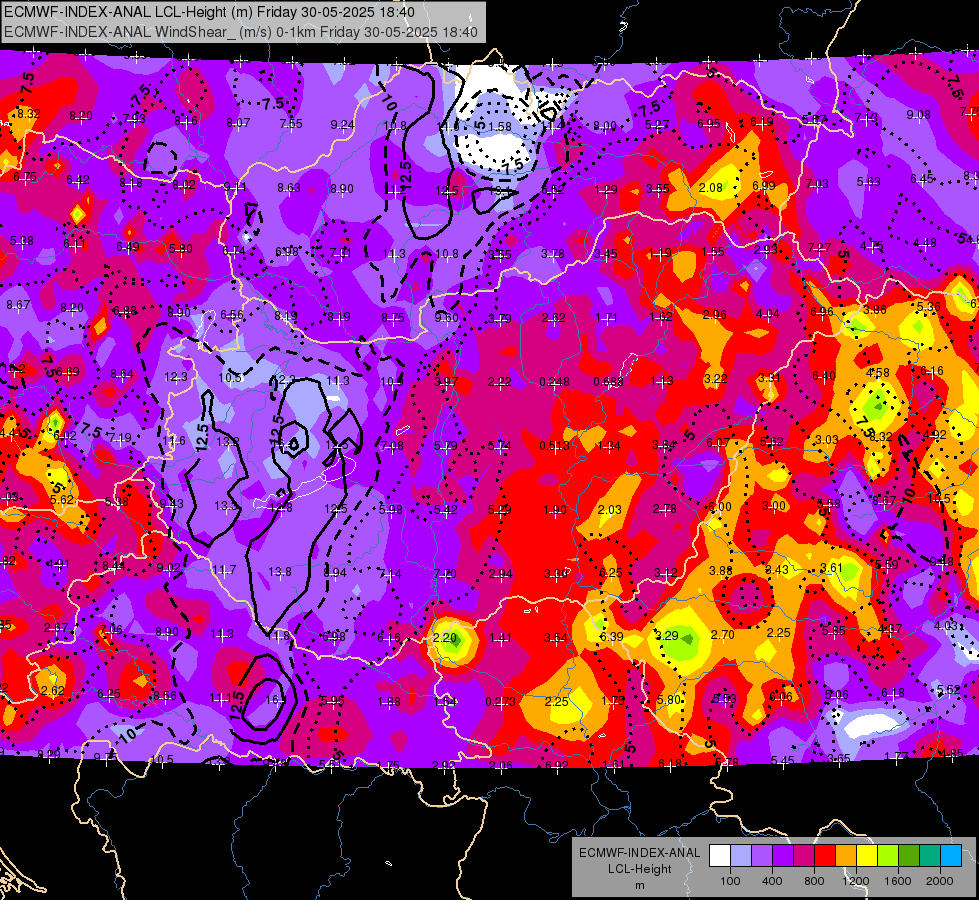Image resolution: width=979 pixels, height=900 pixels.
Task: Click the pale lavender legend swatch
Action: click(x=741, y=856)
